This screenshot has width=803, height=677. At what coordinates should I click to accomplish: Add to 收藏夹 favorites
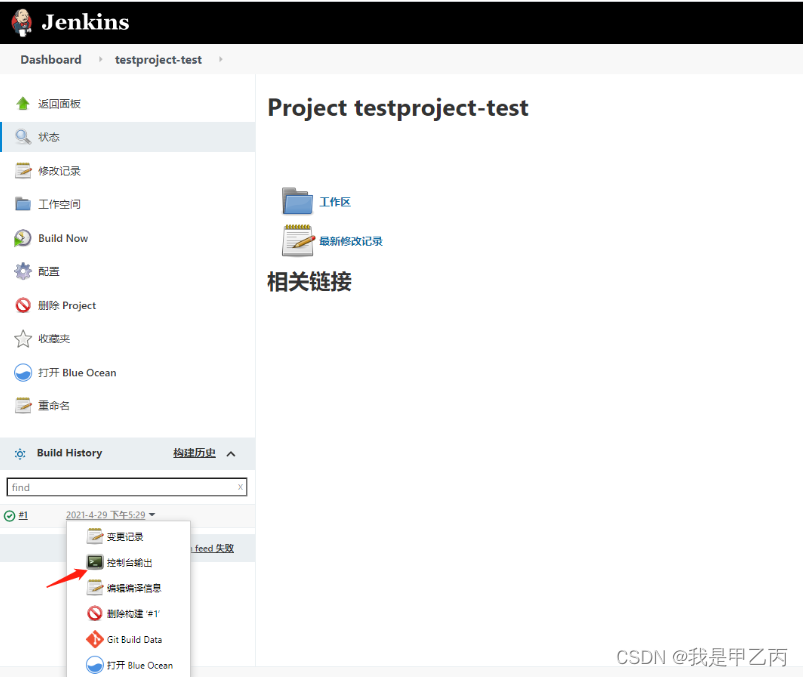pos(54,338)
